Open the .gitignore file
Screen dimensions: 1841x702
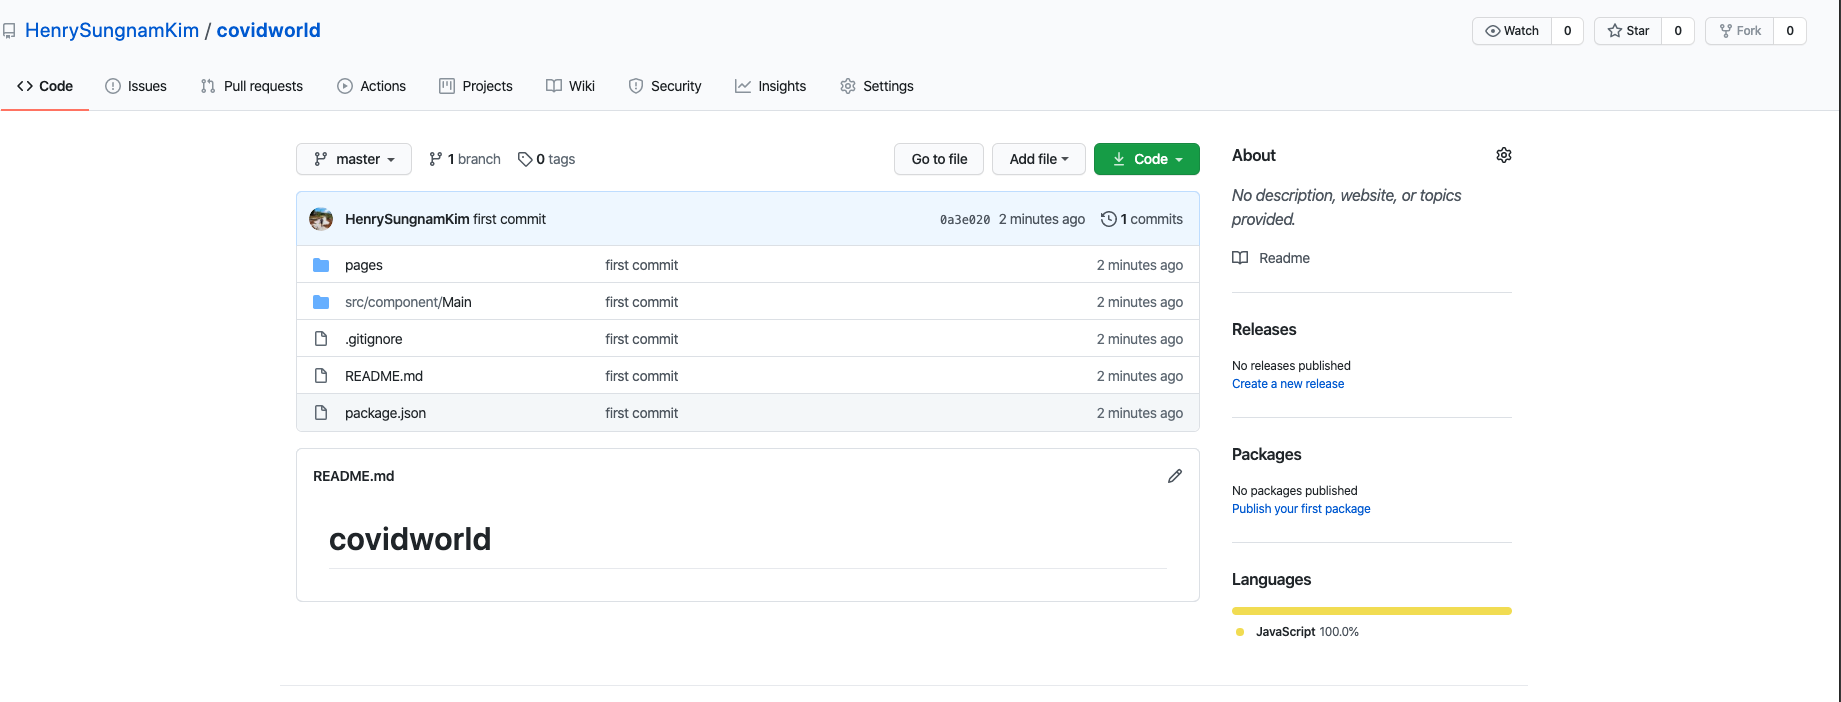[374, 339]
